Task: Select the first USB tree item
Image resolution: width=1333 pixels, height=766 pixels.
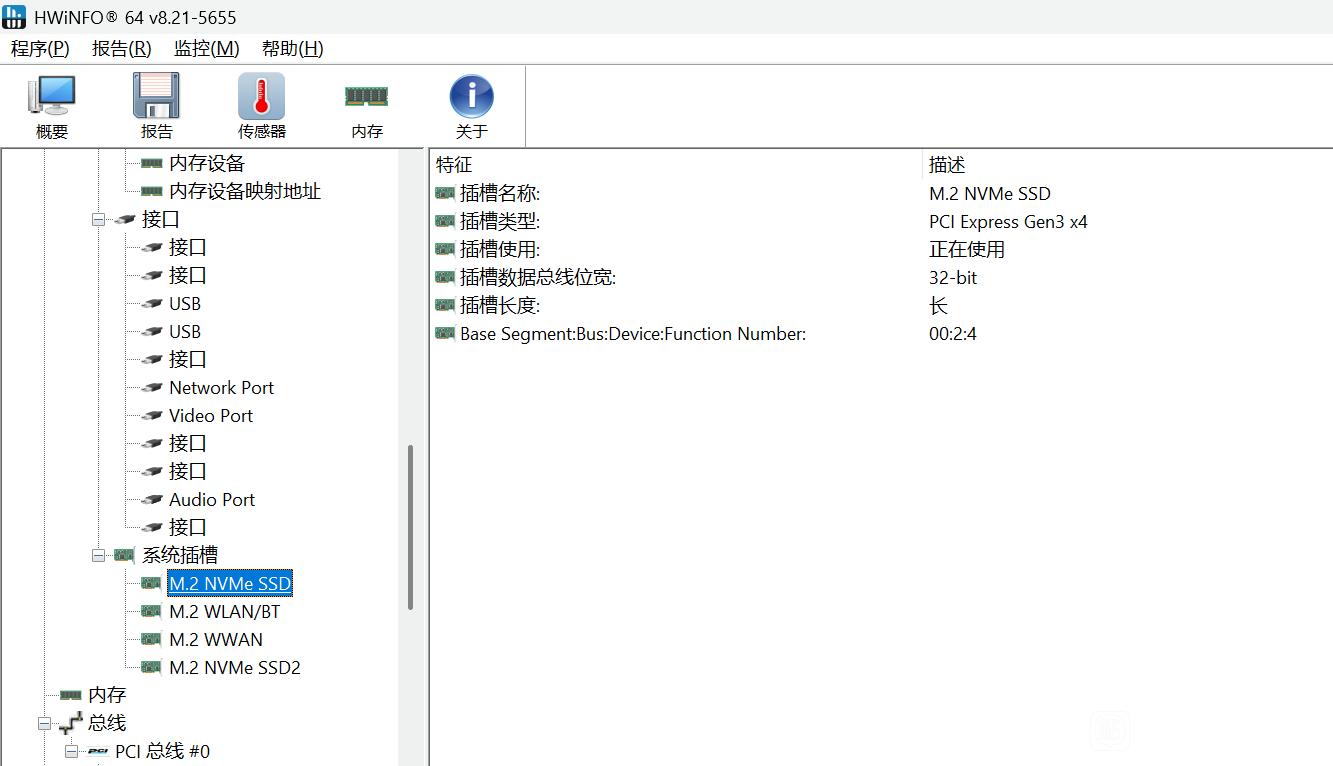Action: coord(185,303)
